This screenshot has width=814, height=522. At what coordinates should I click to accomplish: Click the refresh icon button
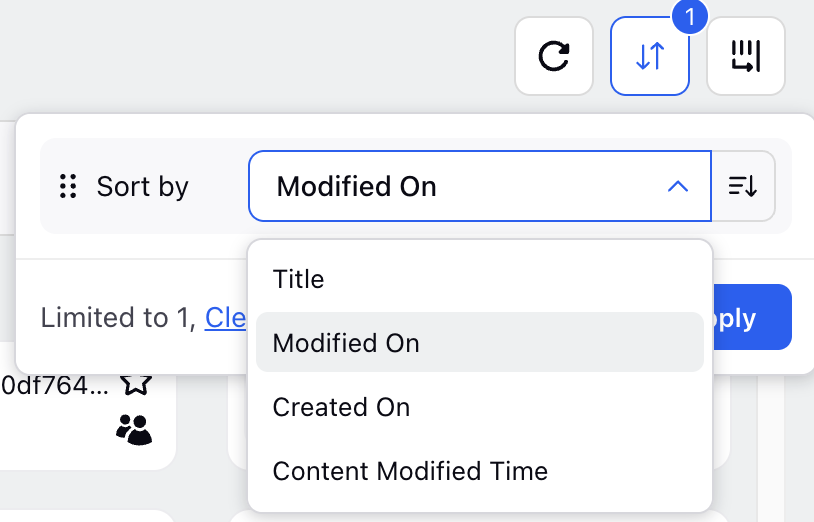pyautogui.click(x=554, y=56)
